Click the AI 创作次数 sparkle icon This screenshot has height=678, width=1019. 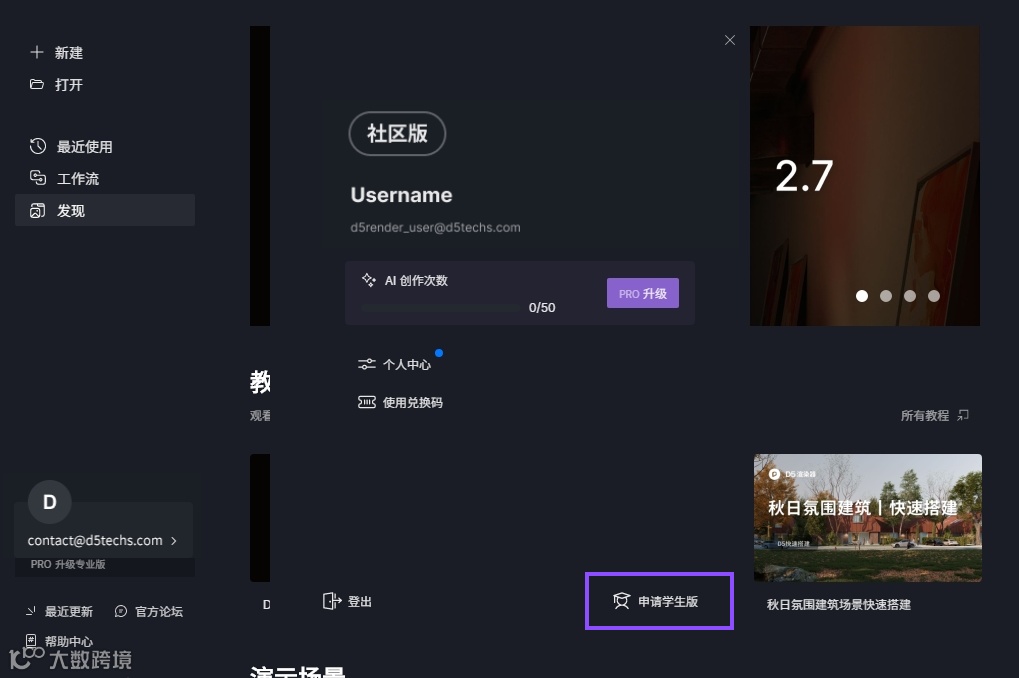(x=368, y=280)
